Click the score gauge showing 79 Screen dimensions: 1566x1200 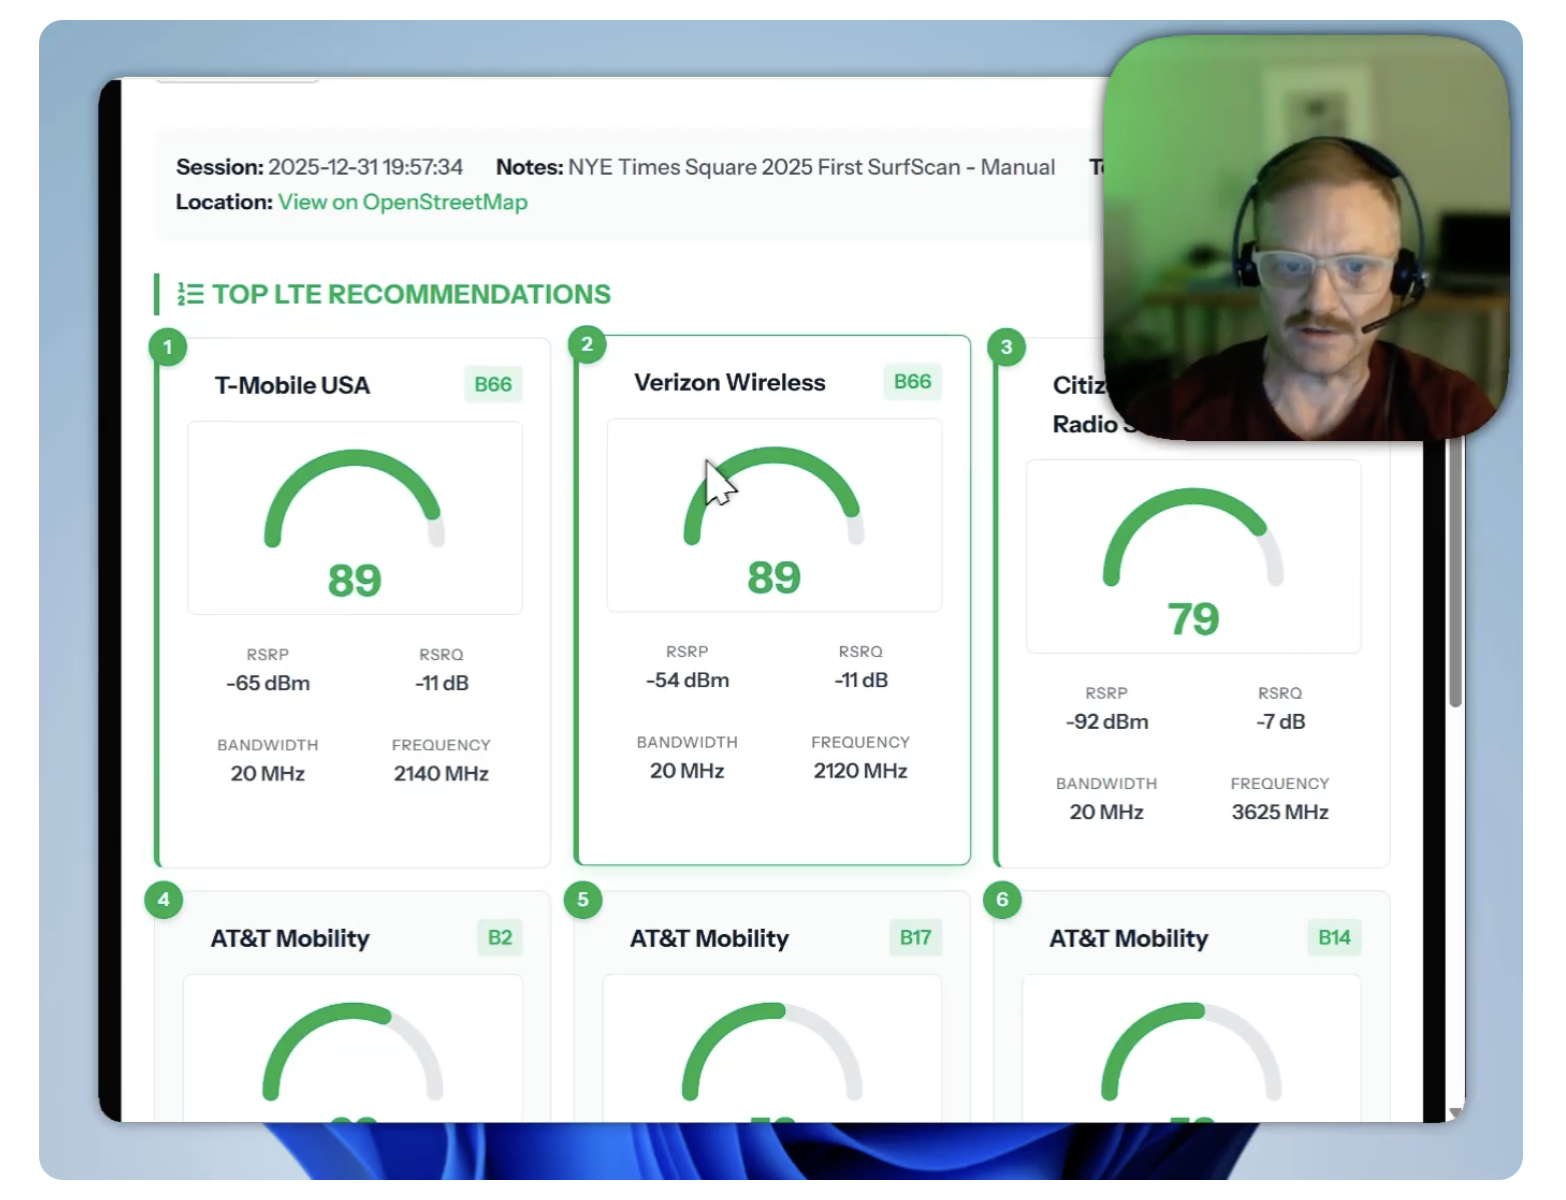pos(1192,557)
